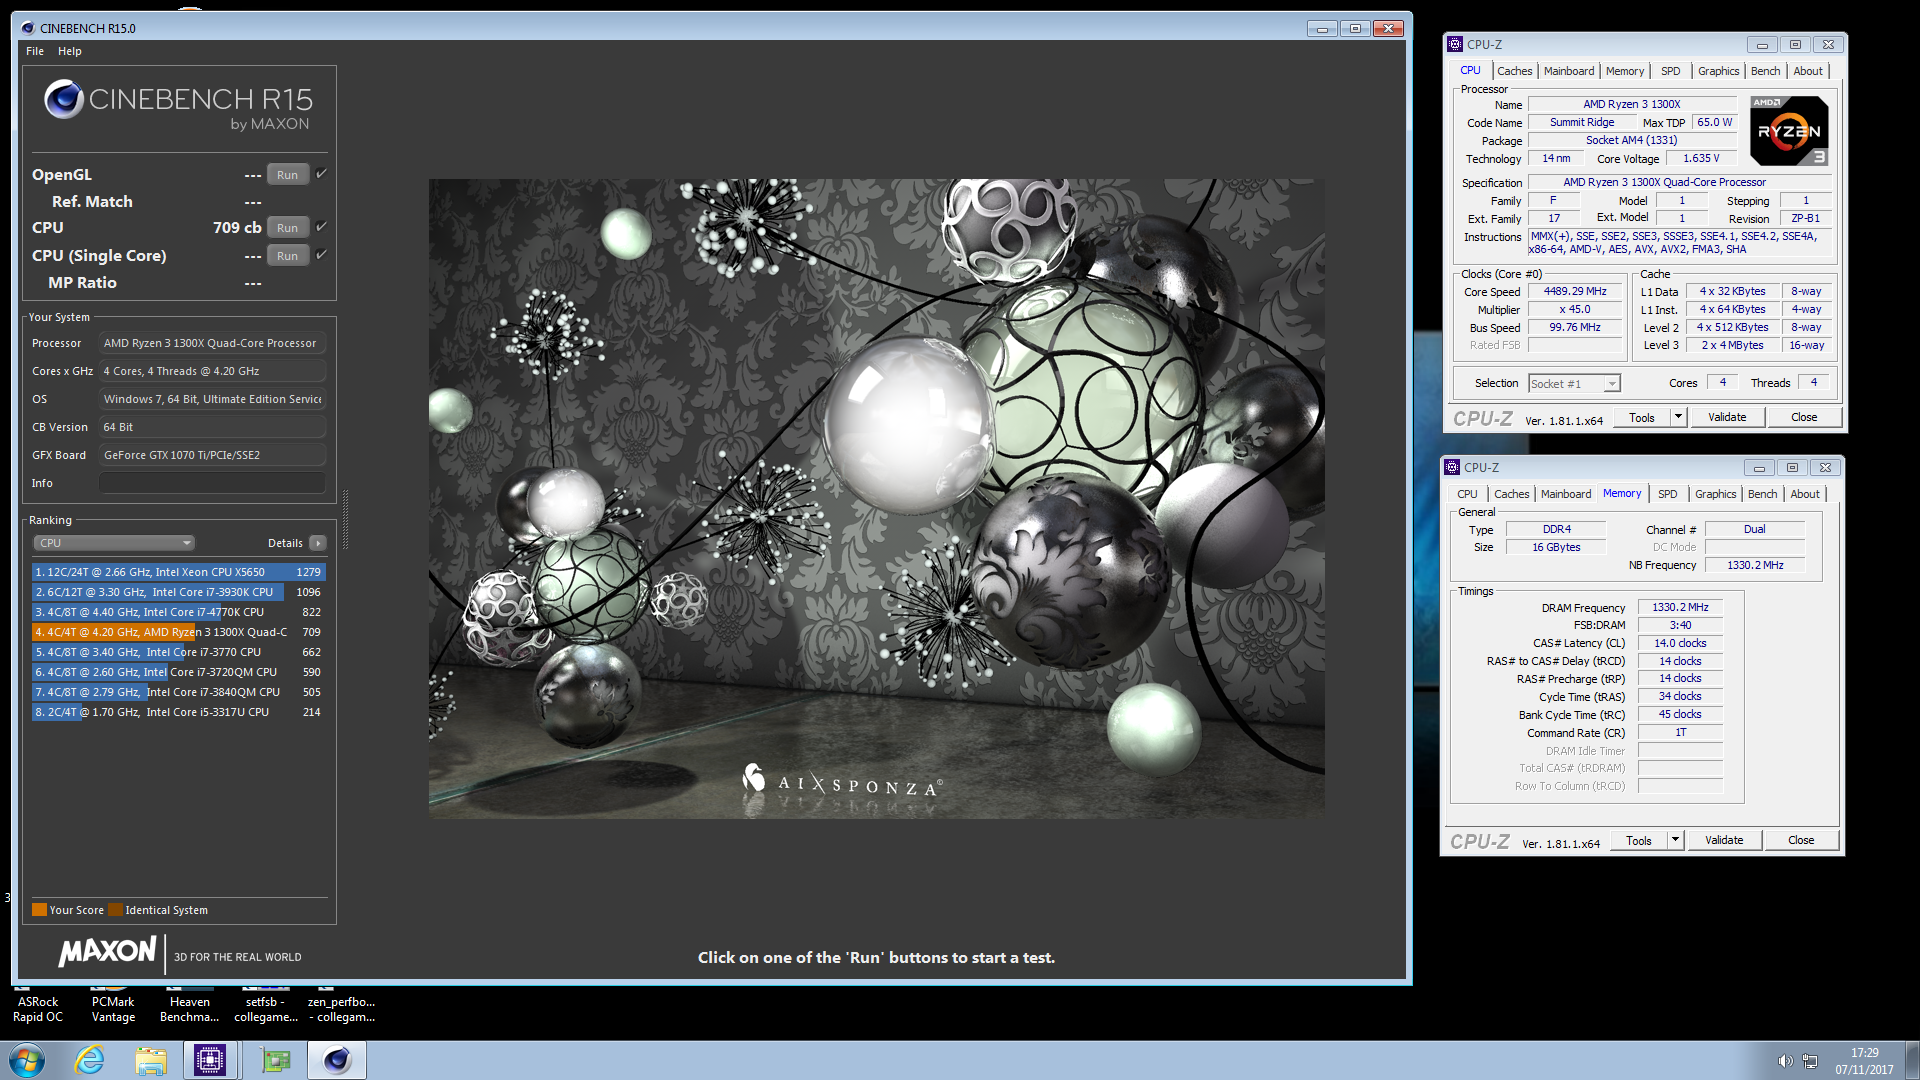
Task: Click Validate in upper CPU-Z window
Action: click(1727, 417)
